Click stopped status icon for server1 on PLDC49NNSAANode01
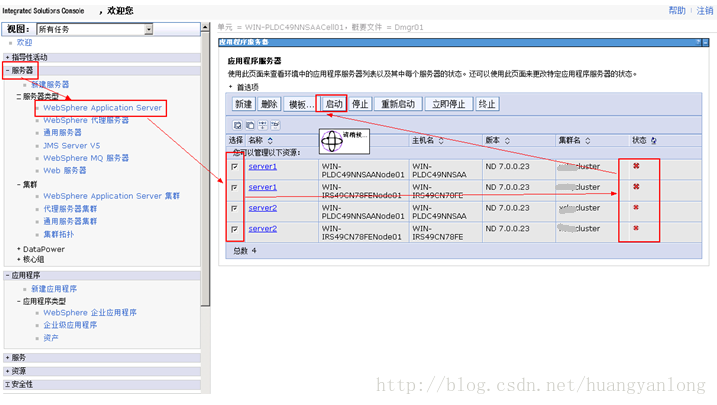The width and height of the screenshot is (717, 405). pos(636,166)
